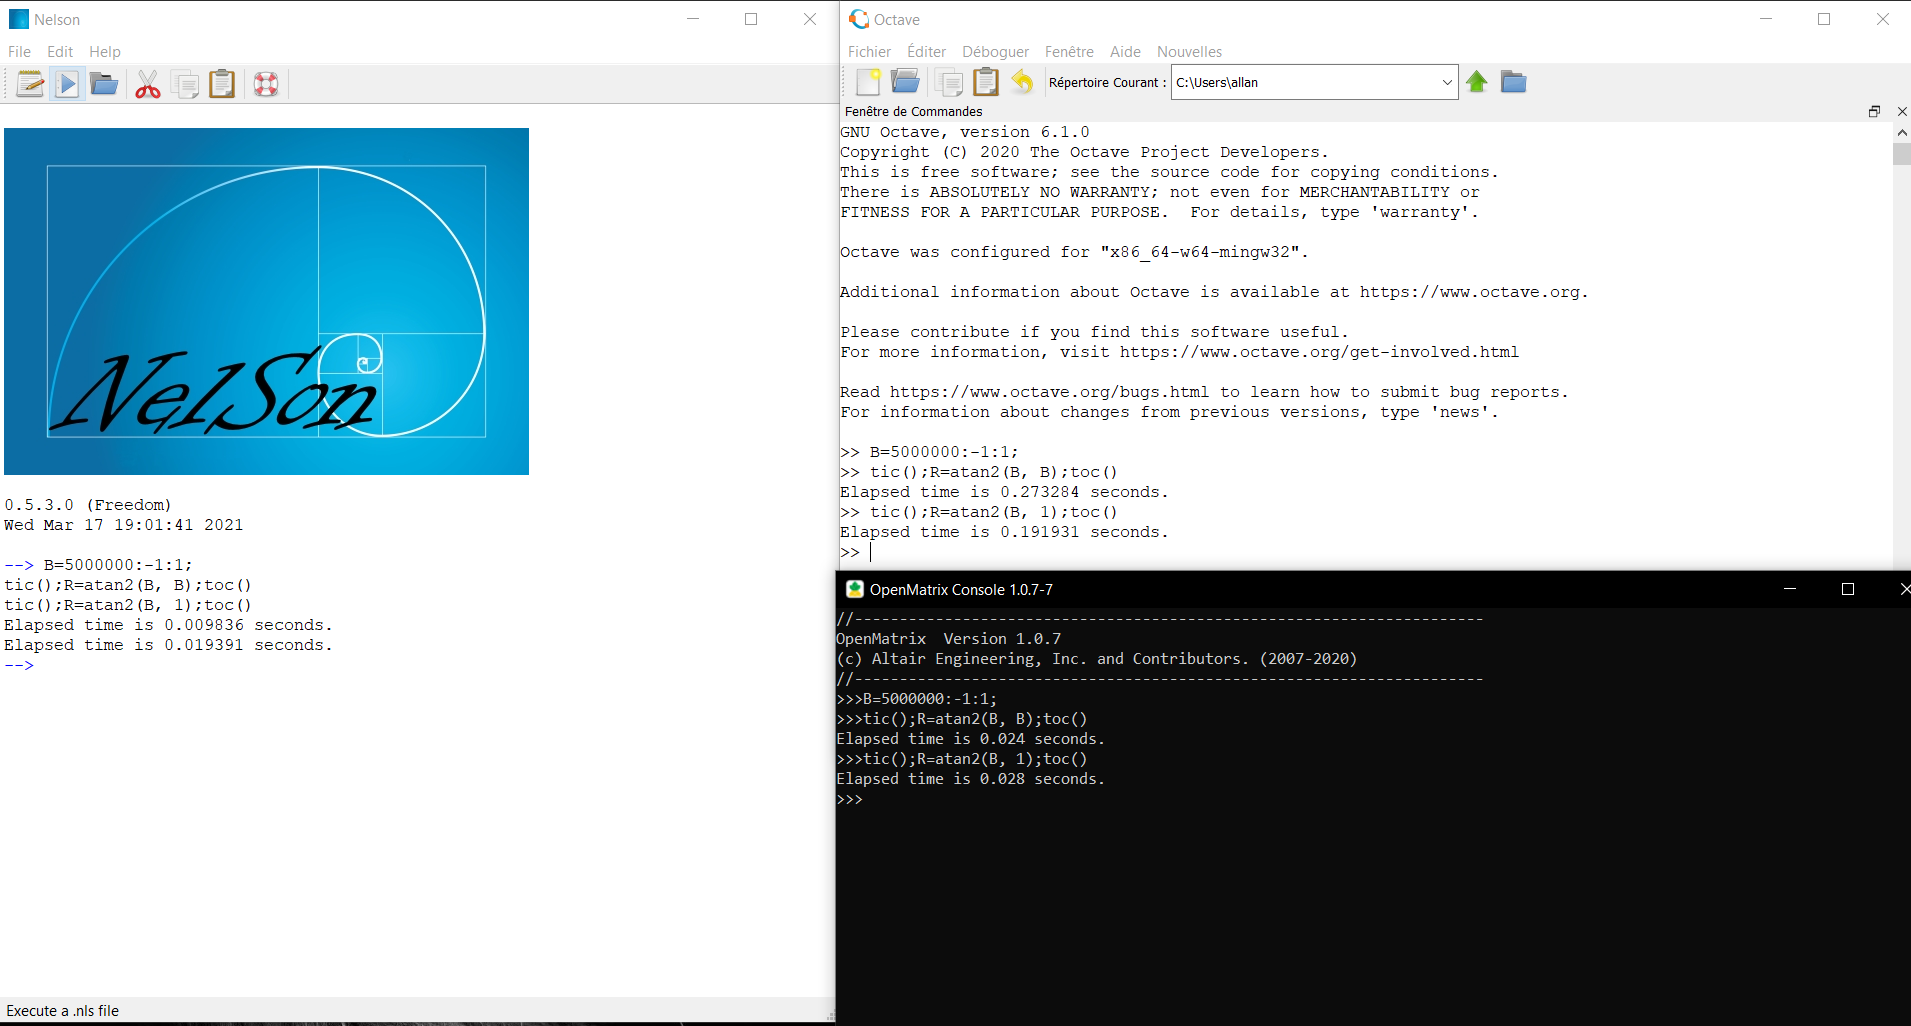Click the Octave command window scrollbar up arrow
The width and height of the screenshot is (1911, 1026).
[1902, 132]
